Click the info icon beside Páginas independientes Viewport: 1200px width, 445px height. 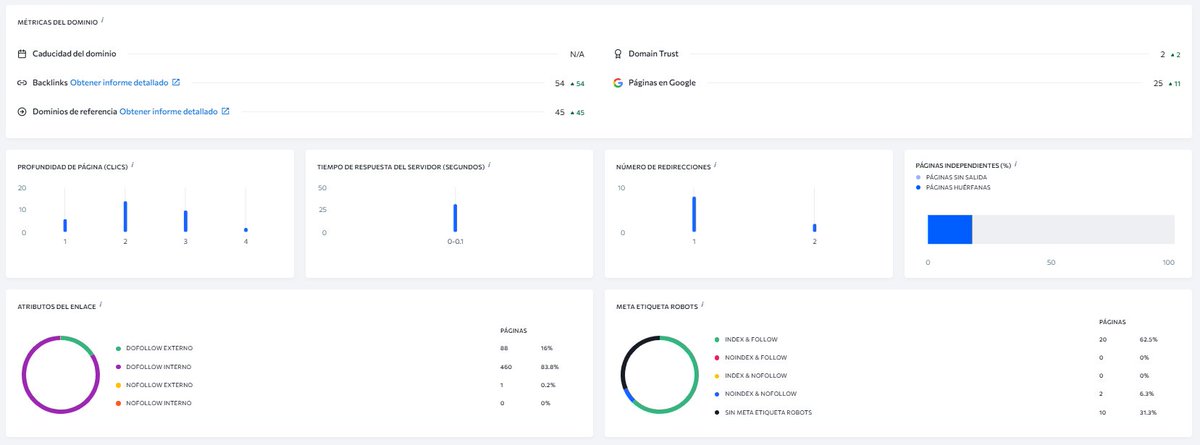point(1016,164)
